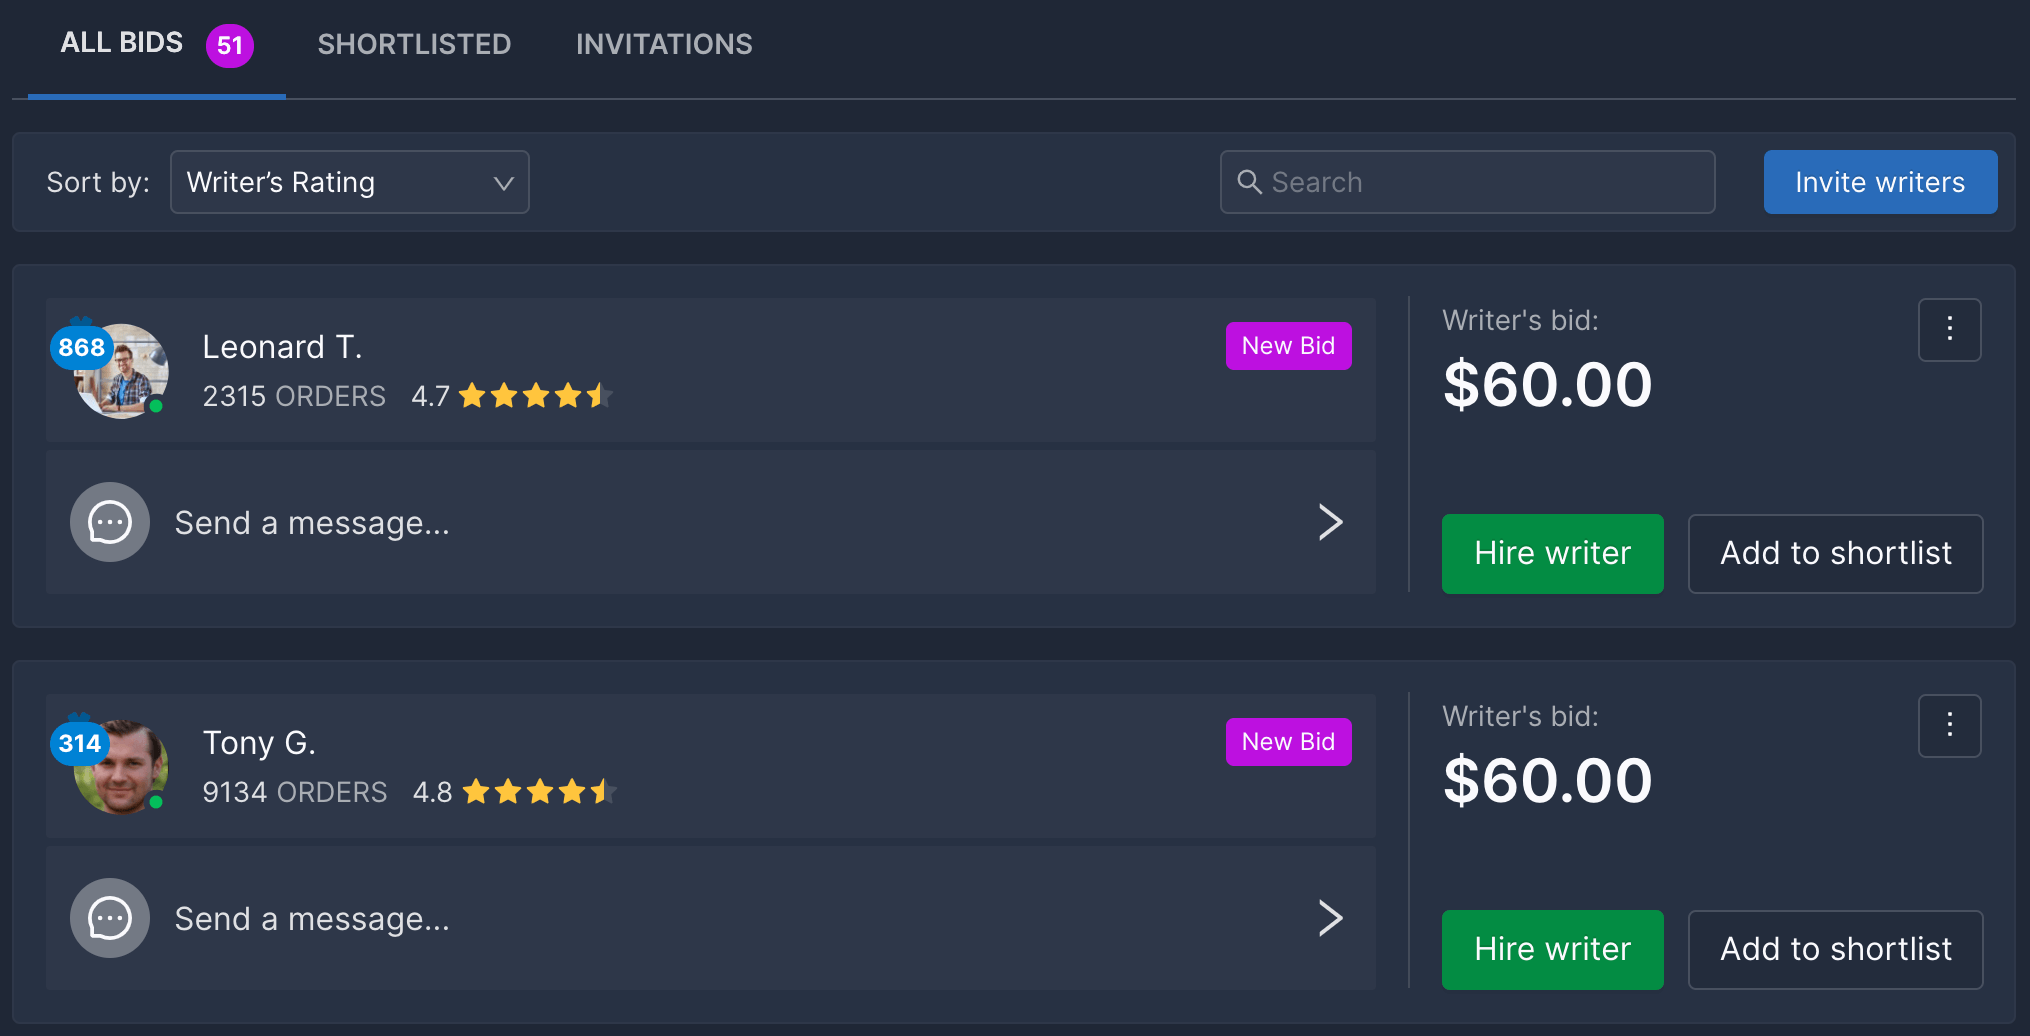Viewport: 2030px width, 1036px height.
Task: Click the chat bubble icon under Leonard T.
Action: (x=110, y=522)
